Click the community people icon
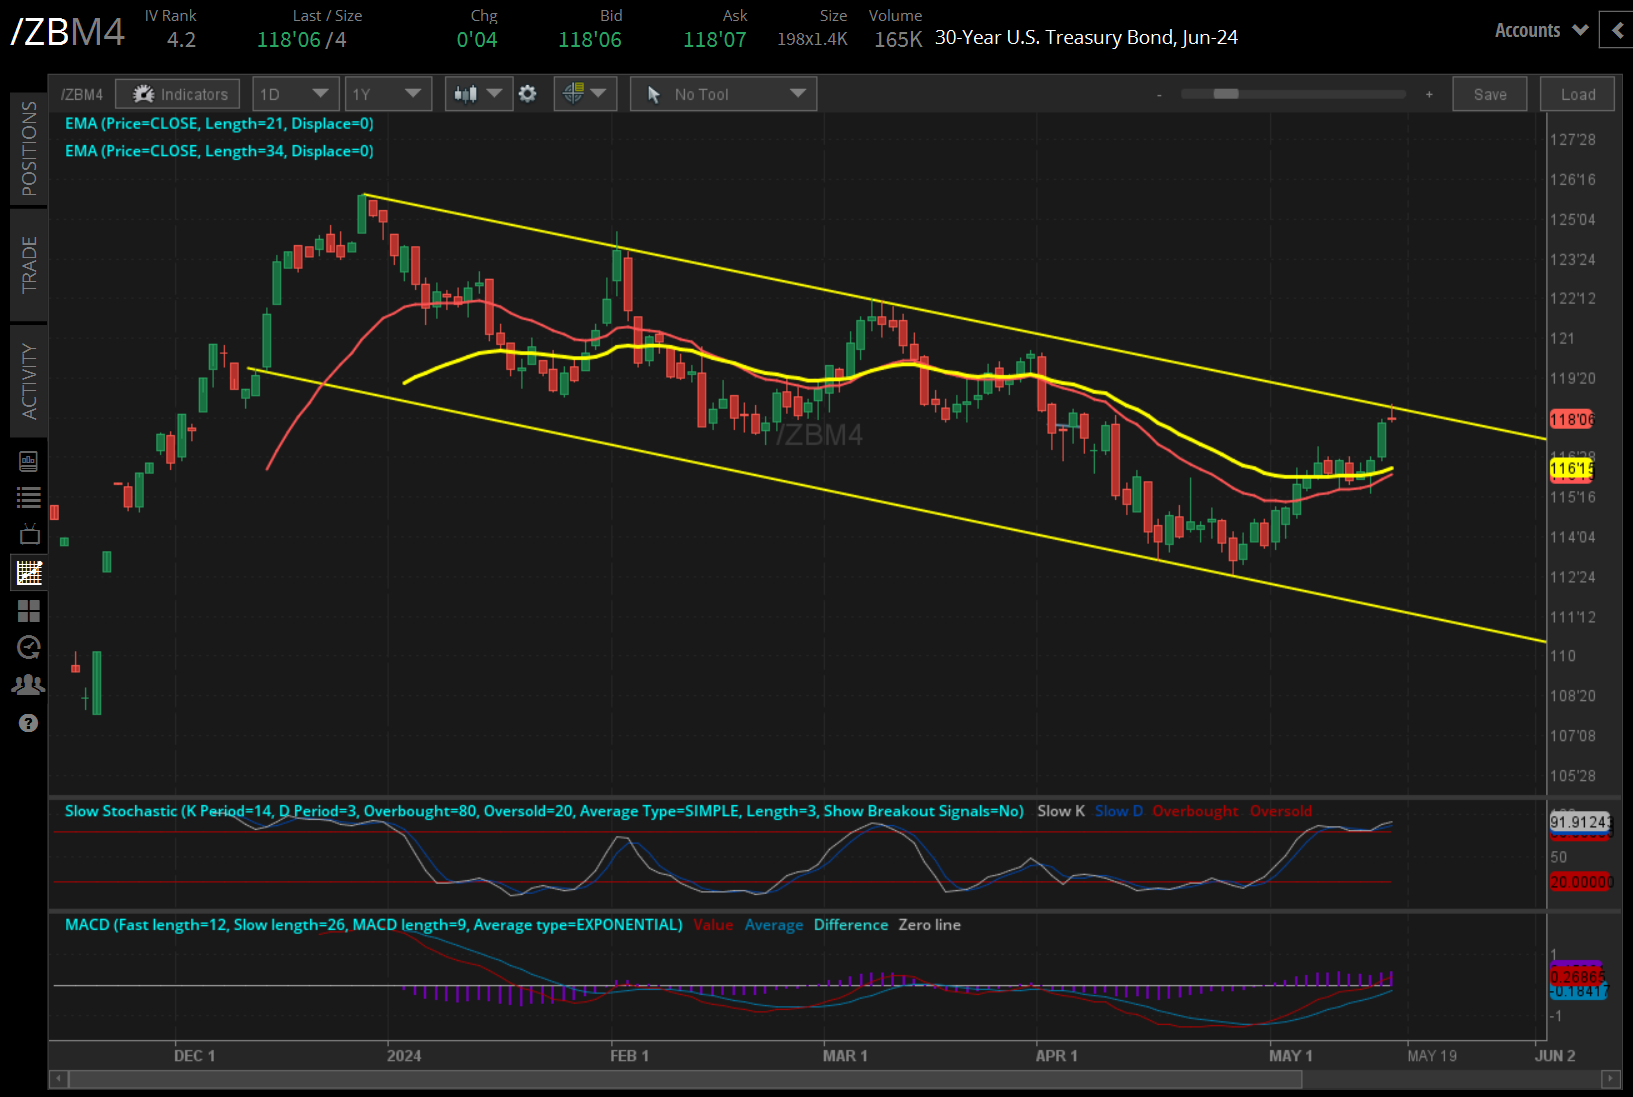 [28, 684]
